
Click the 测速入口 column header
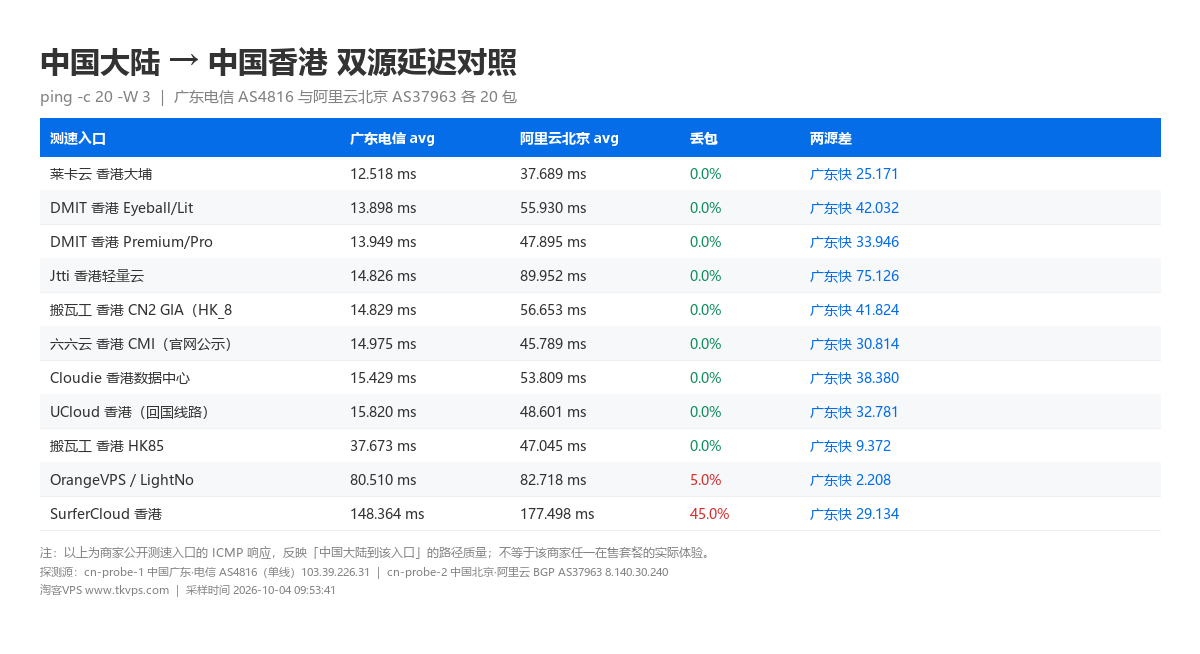[x=78, y=138]
